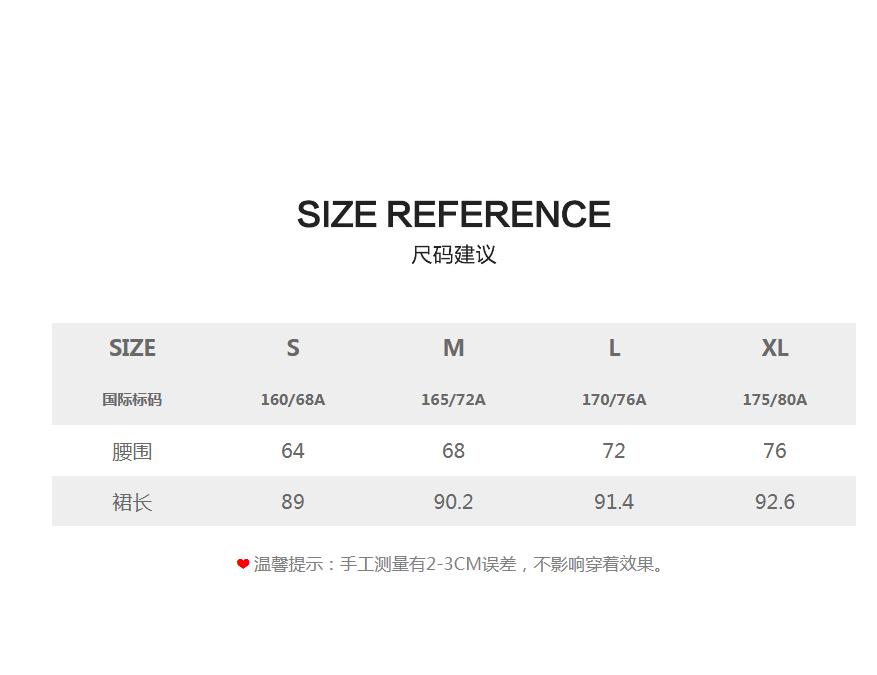This screenshot has width=877, height=675.
Task: Click the 腰围 row label
Action: [x=132, y=451]
